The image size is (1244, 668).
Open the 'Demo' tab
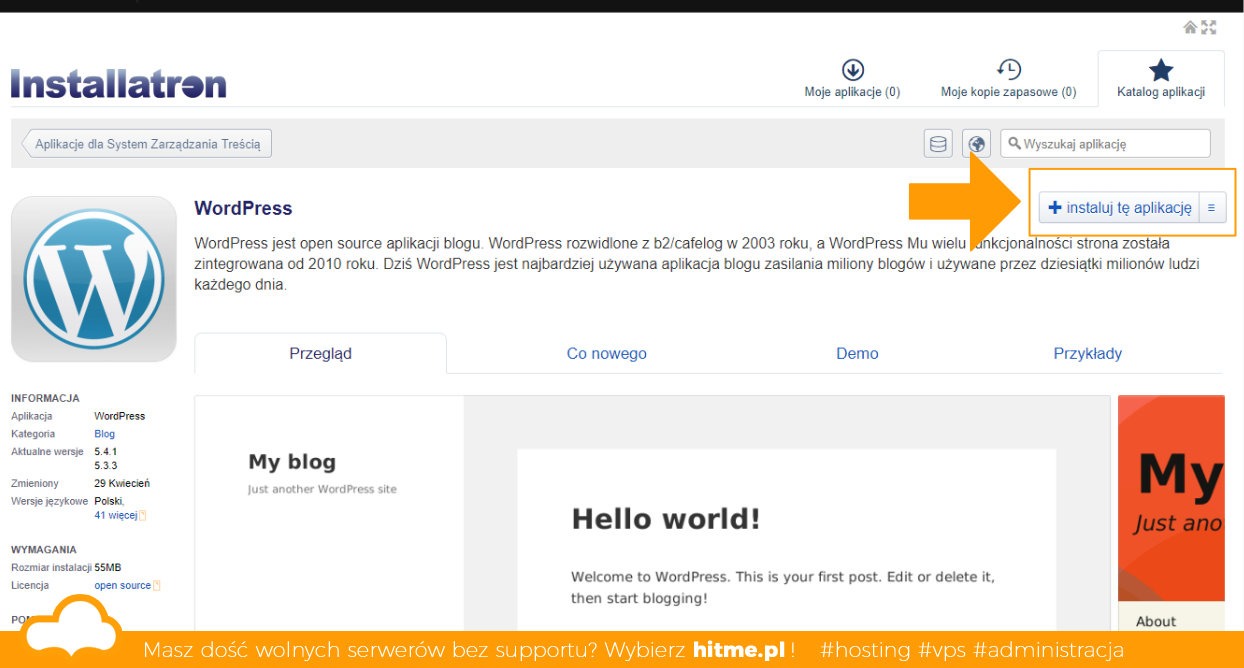pyautogui.click(x=857, y=353)
